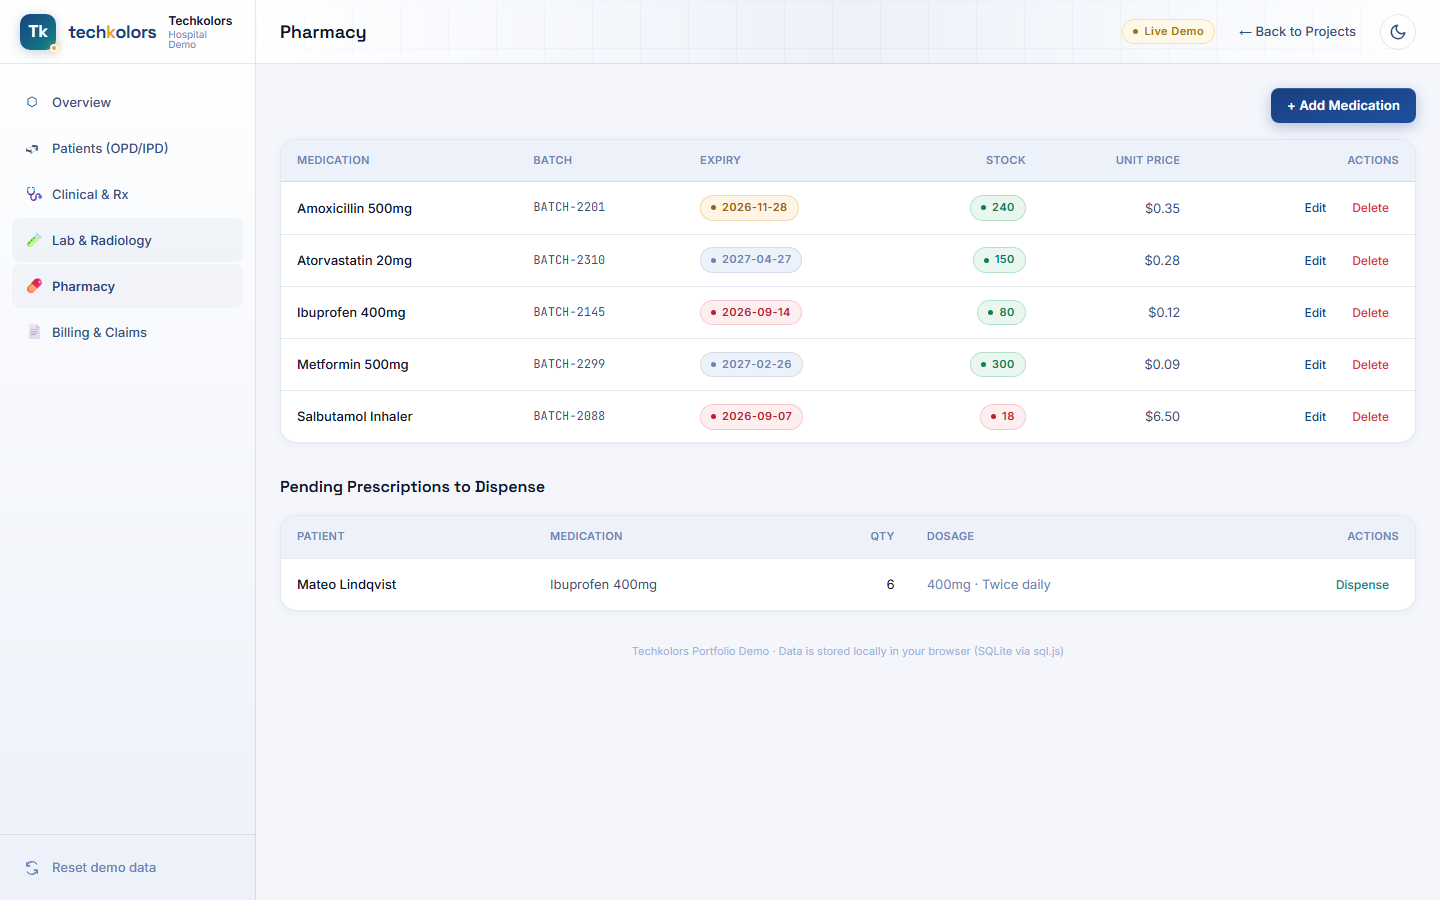The width and height of the screenshot is (1440, 900).
Task: Click the Amoxicillin 500mg medication name
Action: point(354,209)
